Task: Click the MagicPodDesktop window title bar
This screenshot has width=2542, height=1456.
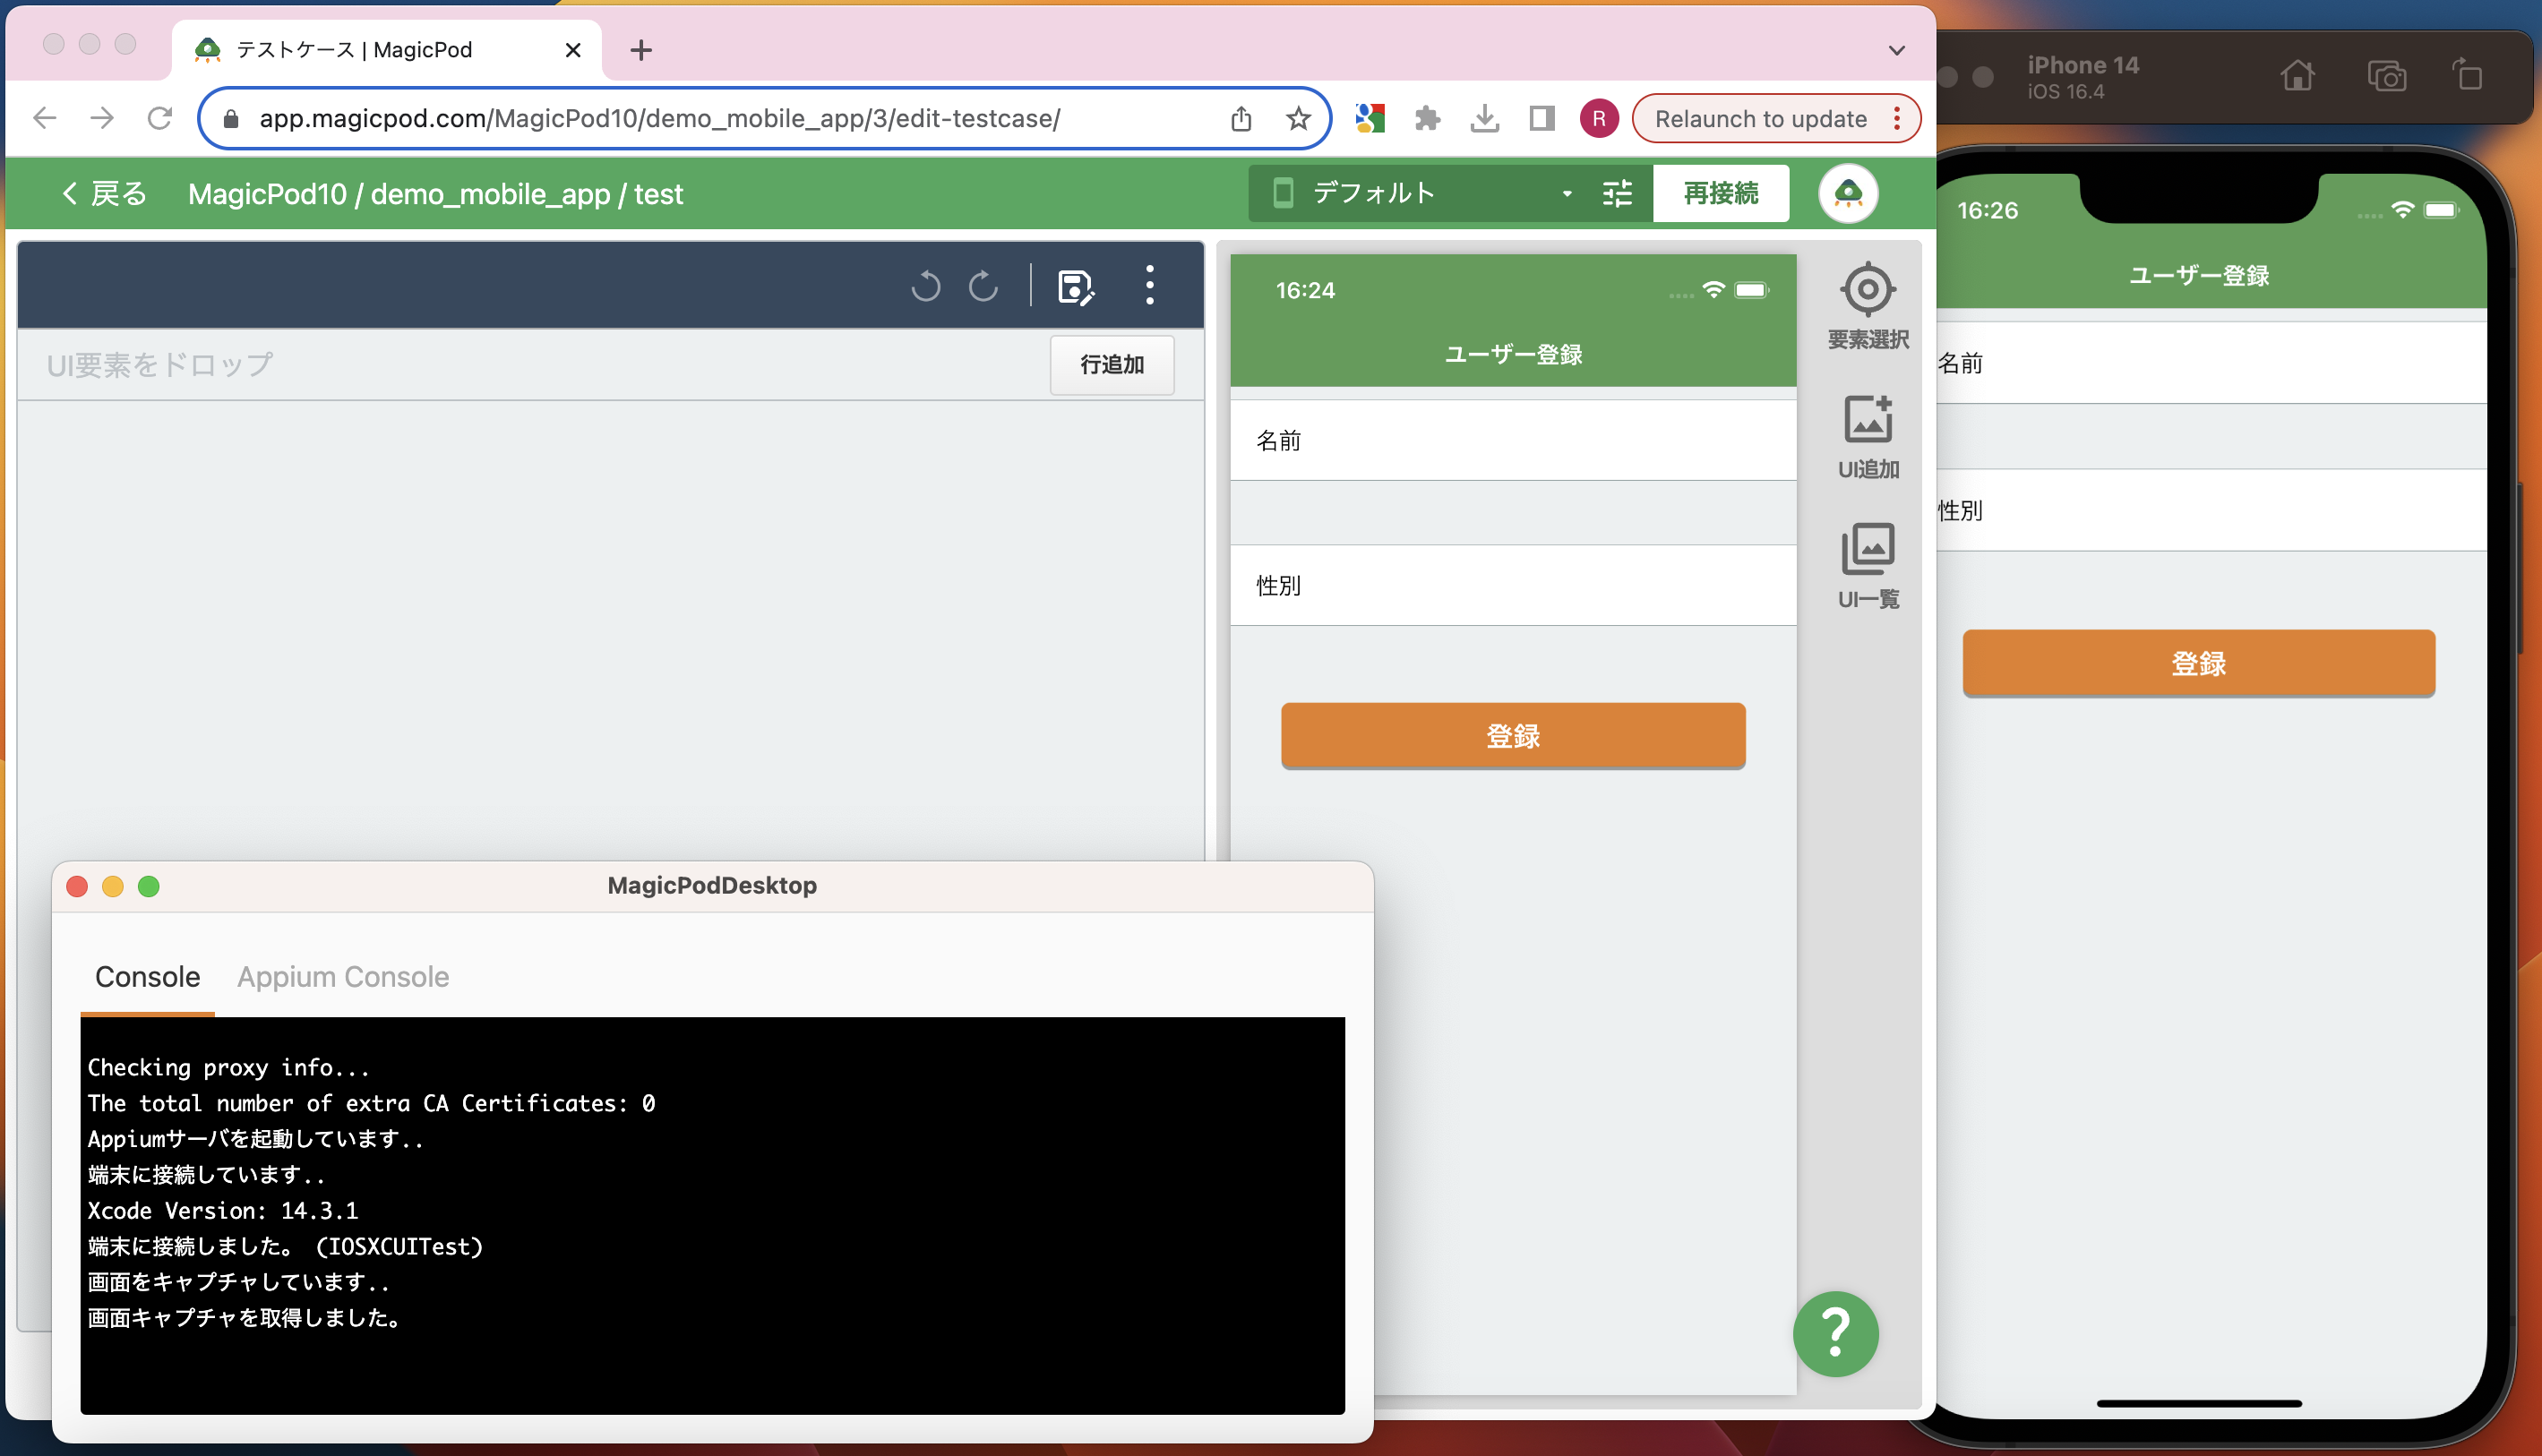Action: click(712, 885)
